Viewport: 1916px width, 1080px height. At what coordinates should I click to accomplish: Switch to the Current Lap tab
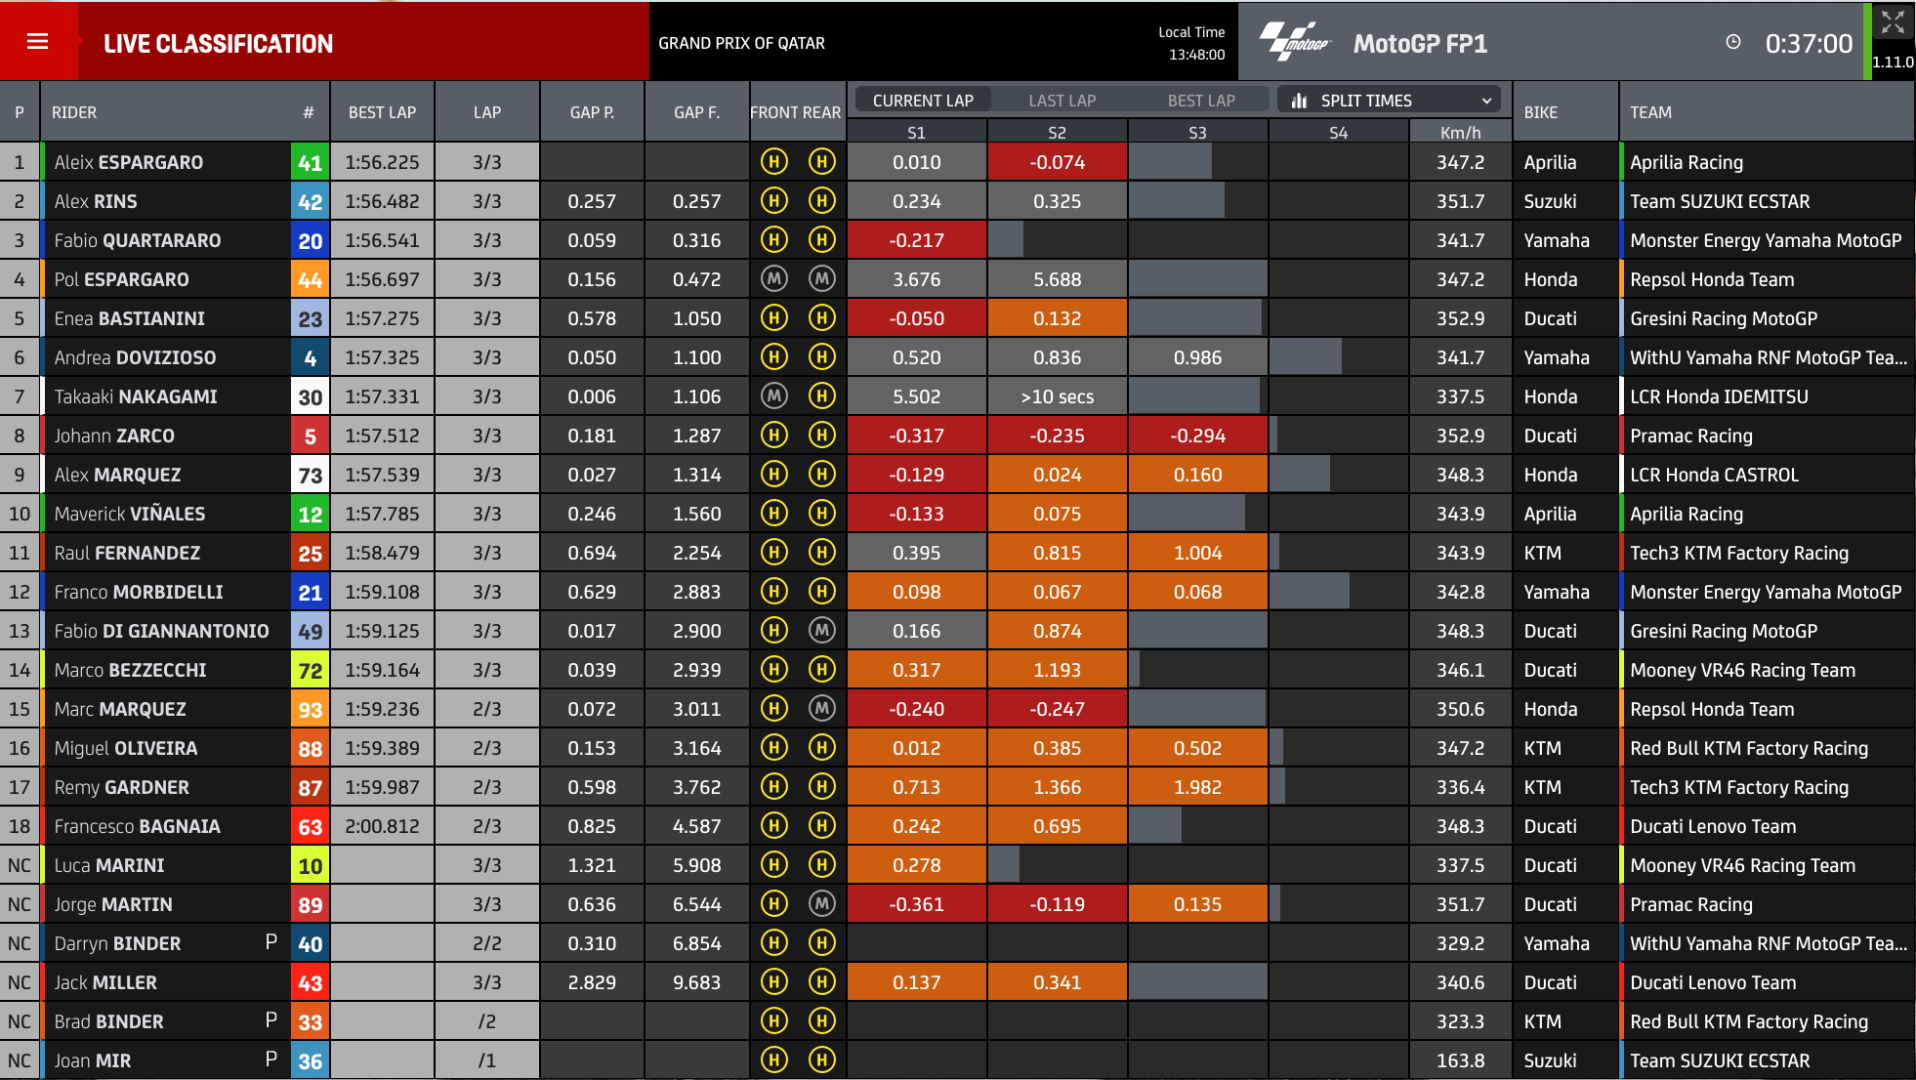(x=922, y=100)
